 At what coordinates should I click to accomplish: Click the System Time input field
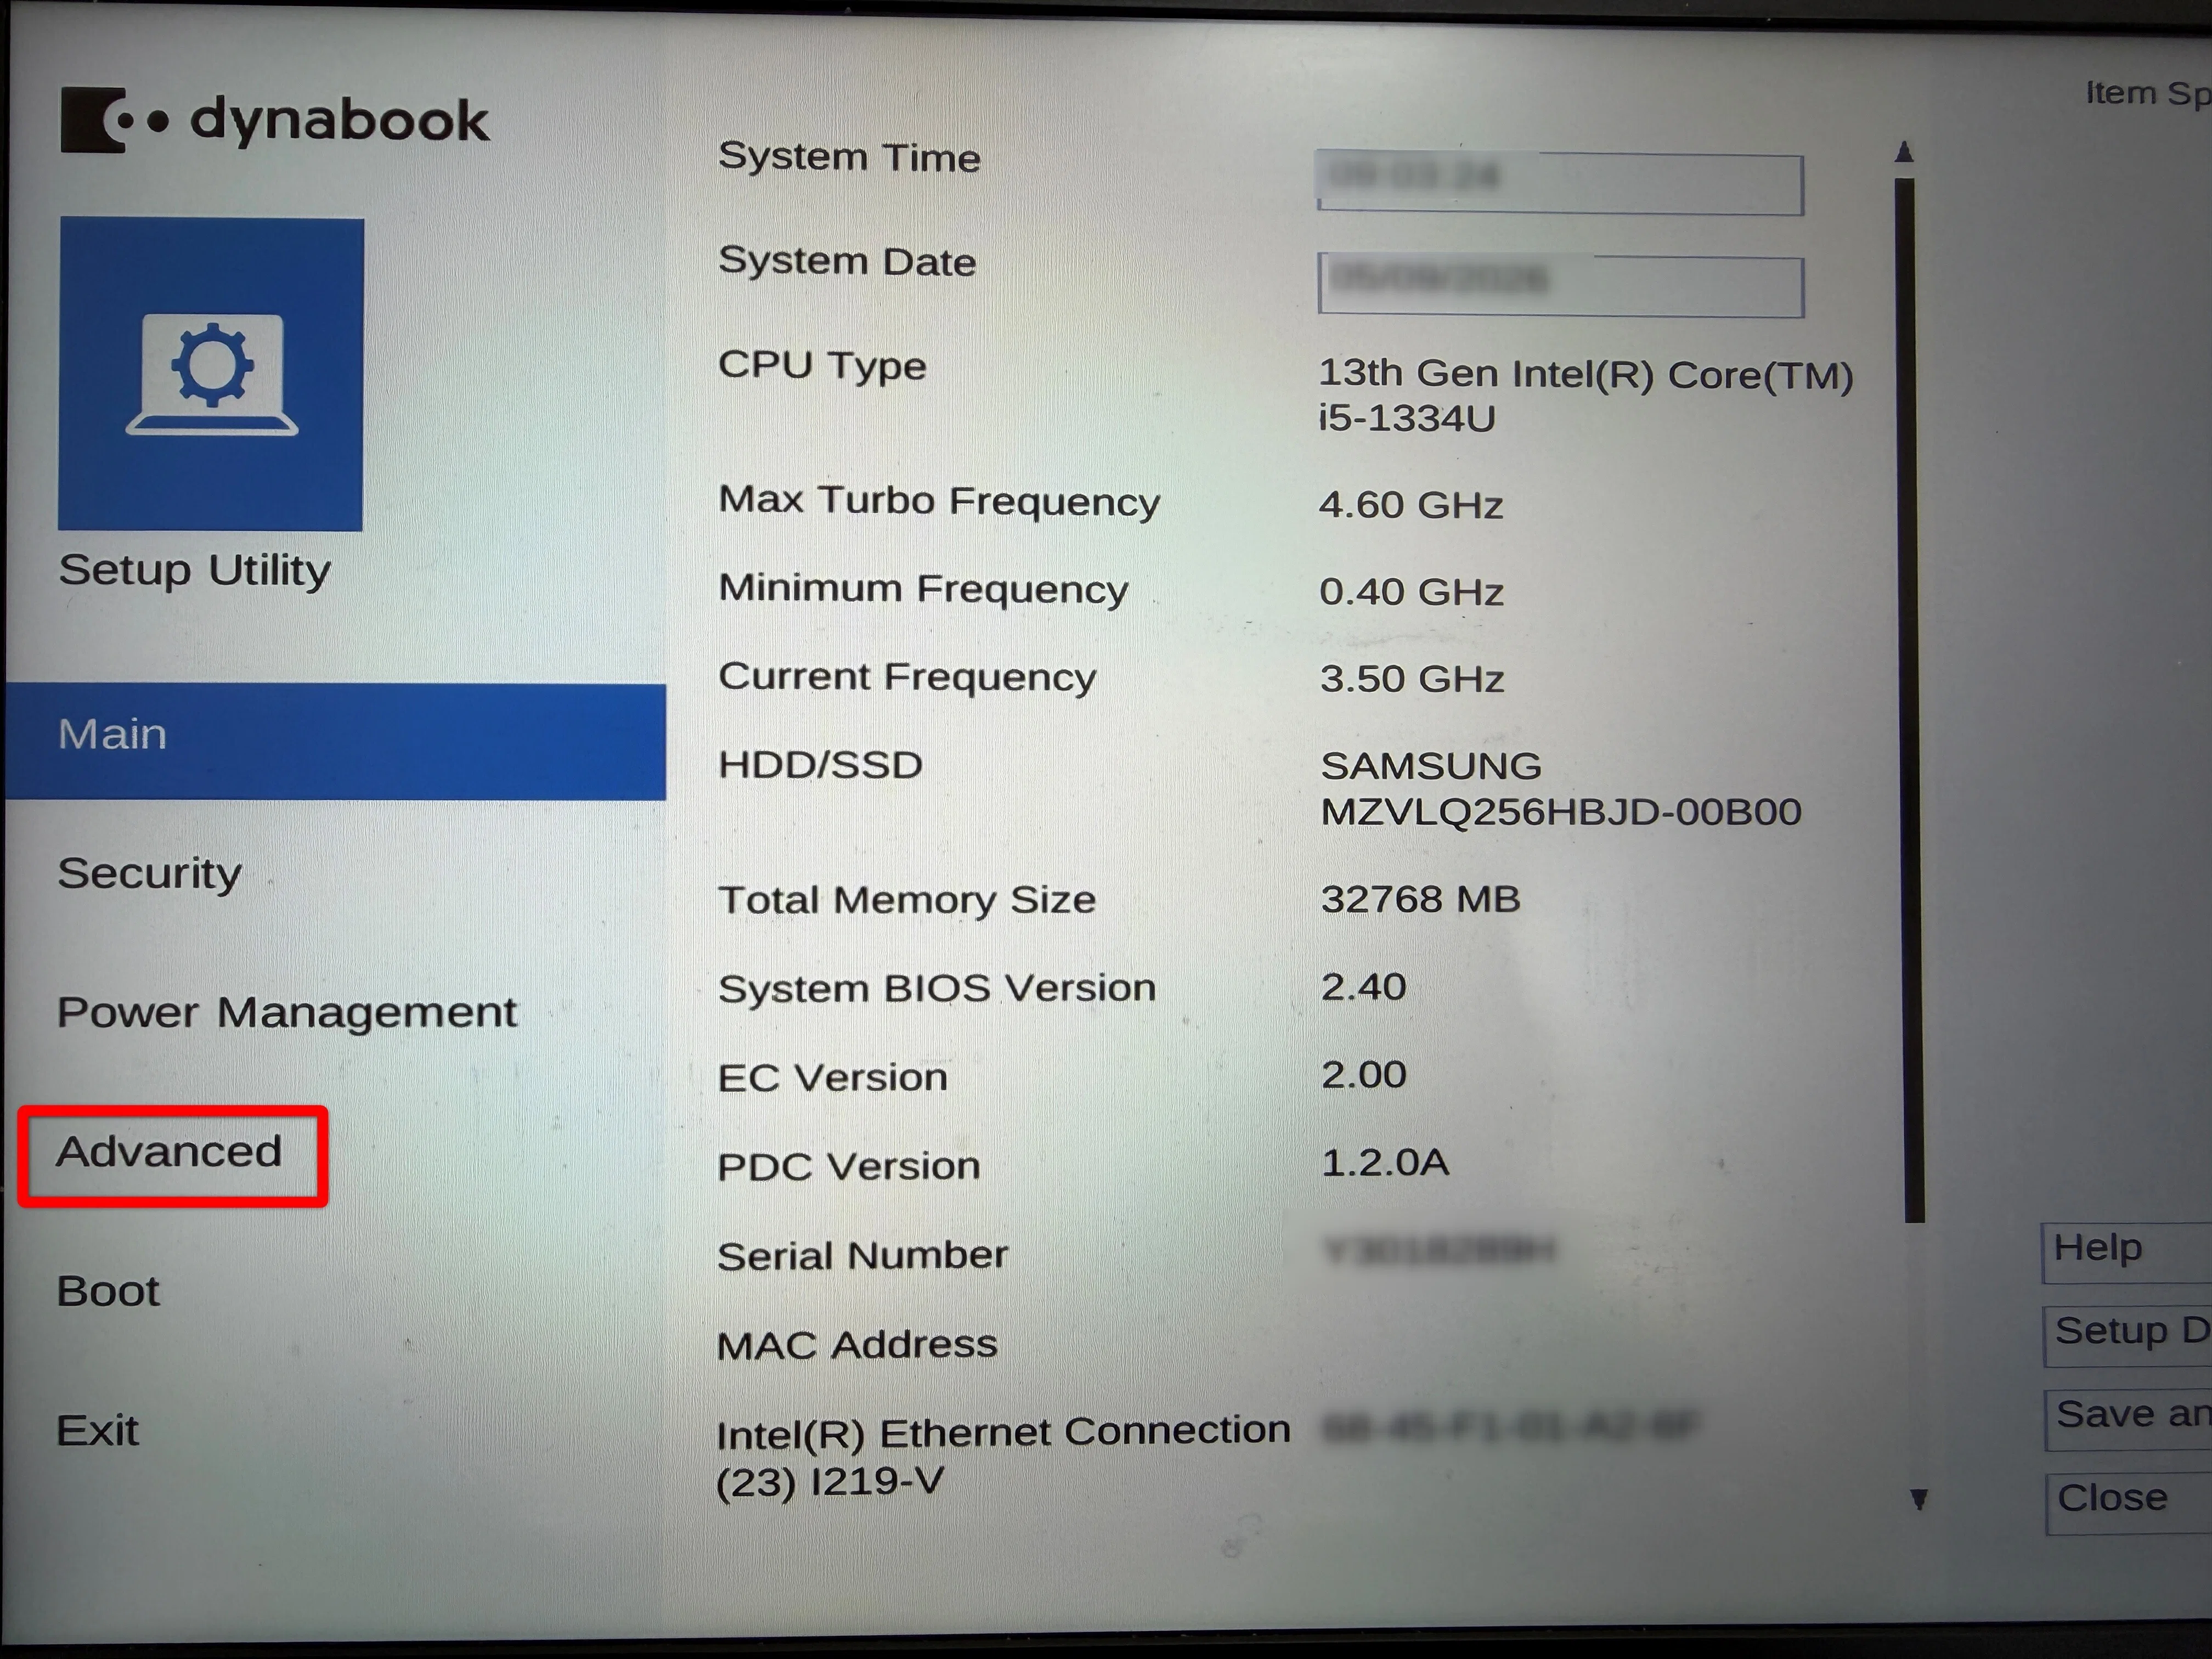click(x=1560, y=183)
